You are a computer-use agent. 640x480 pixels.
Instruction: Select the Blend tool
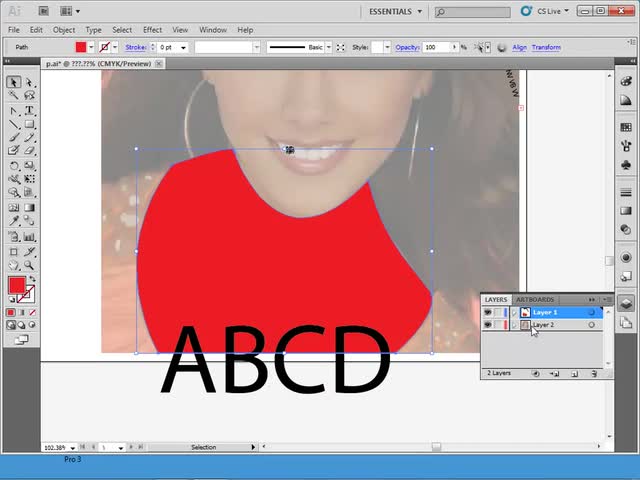(x=29, y=221)
